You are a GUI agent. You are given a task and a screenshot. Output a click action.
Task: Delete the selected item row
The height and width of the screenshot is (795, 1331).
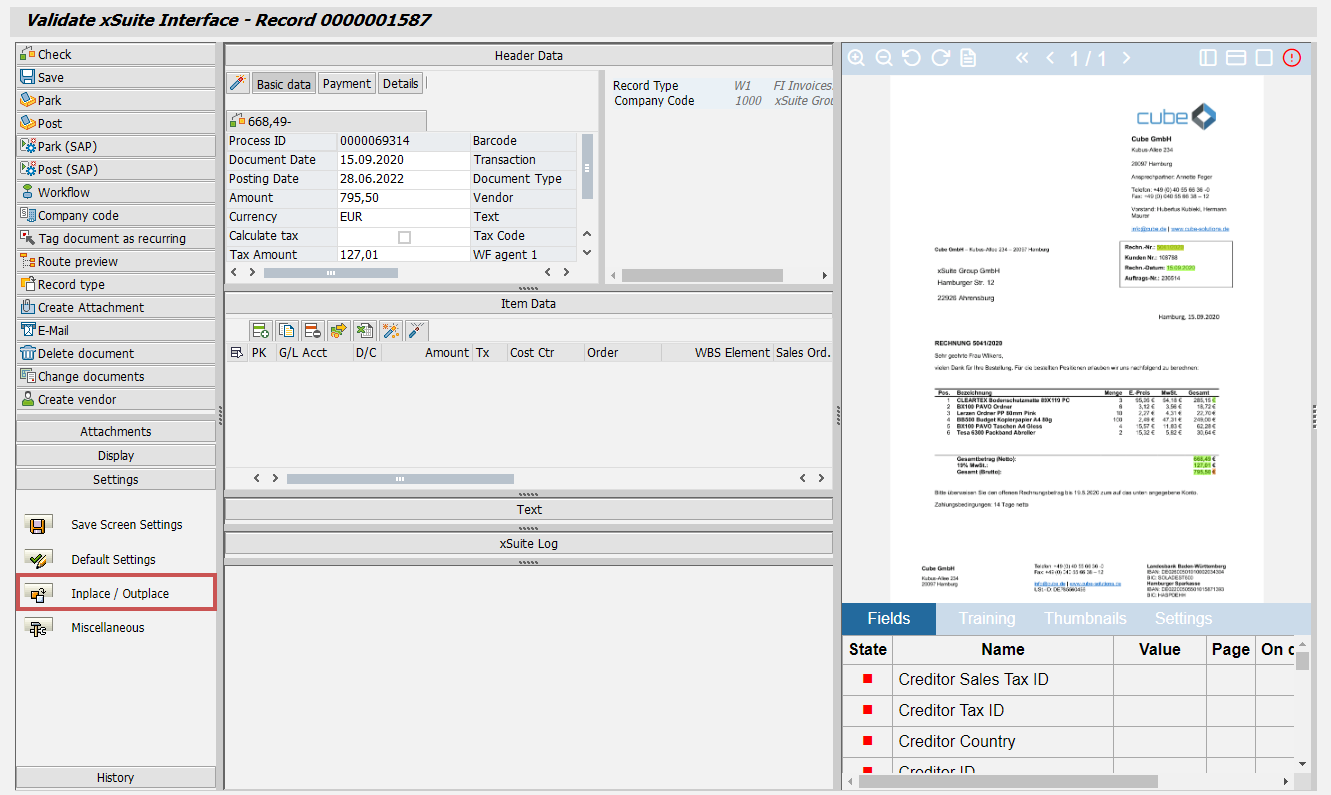coord(313,330)
